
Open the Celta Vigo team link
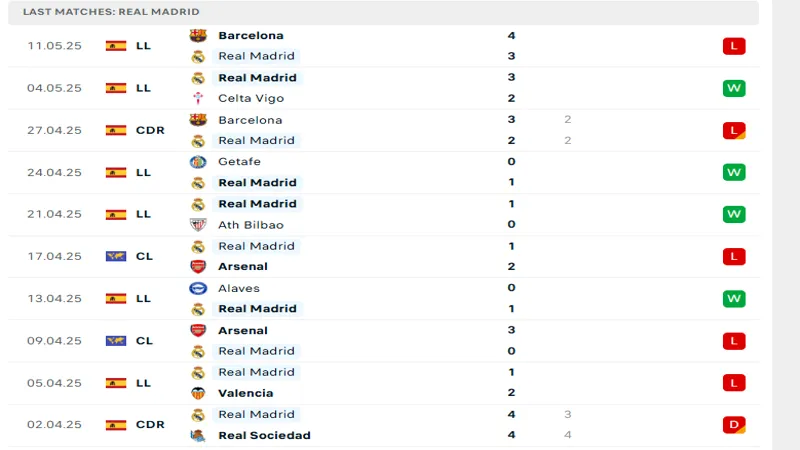pyautogui.click(x=251, y=98)
